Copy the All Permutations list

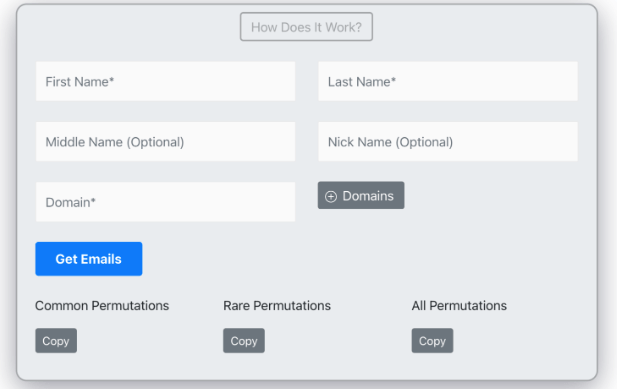[x=432, y=341]
